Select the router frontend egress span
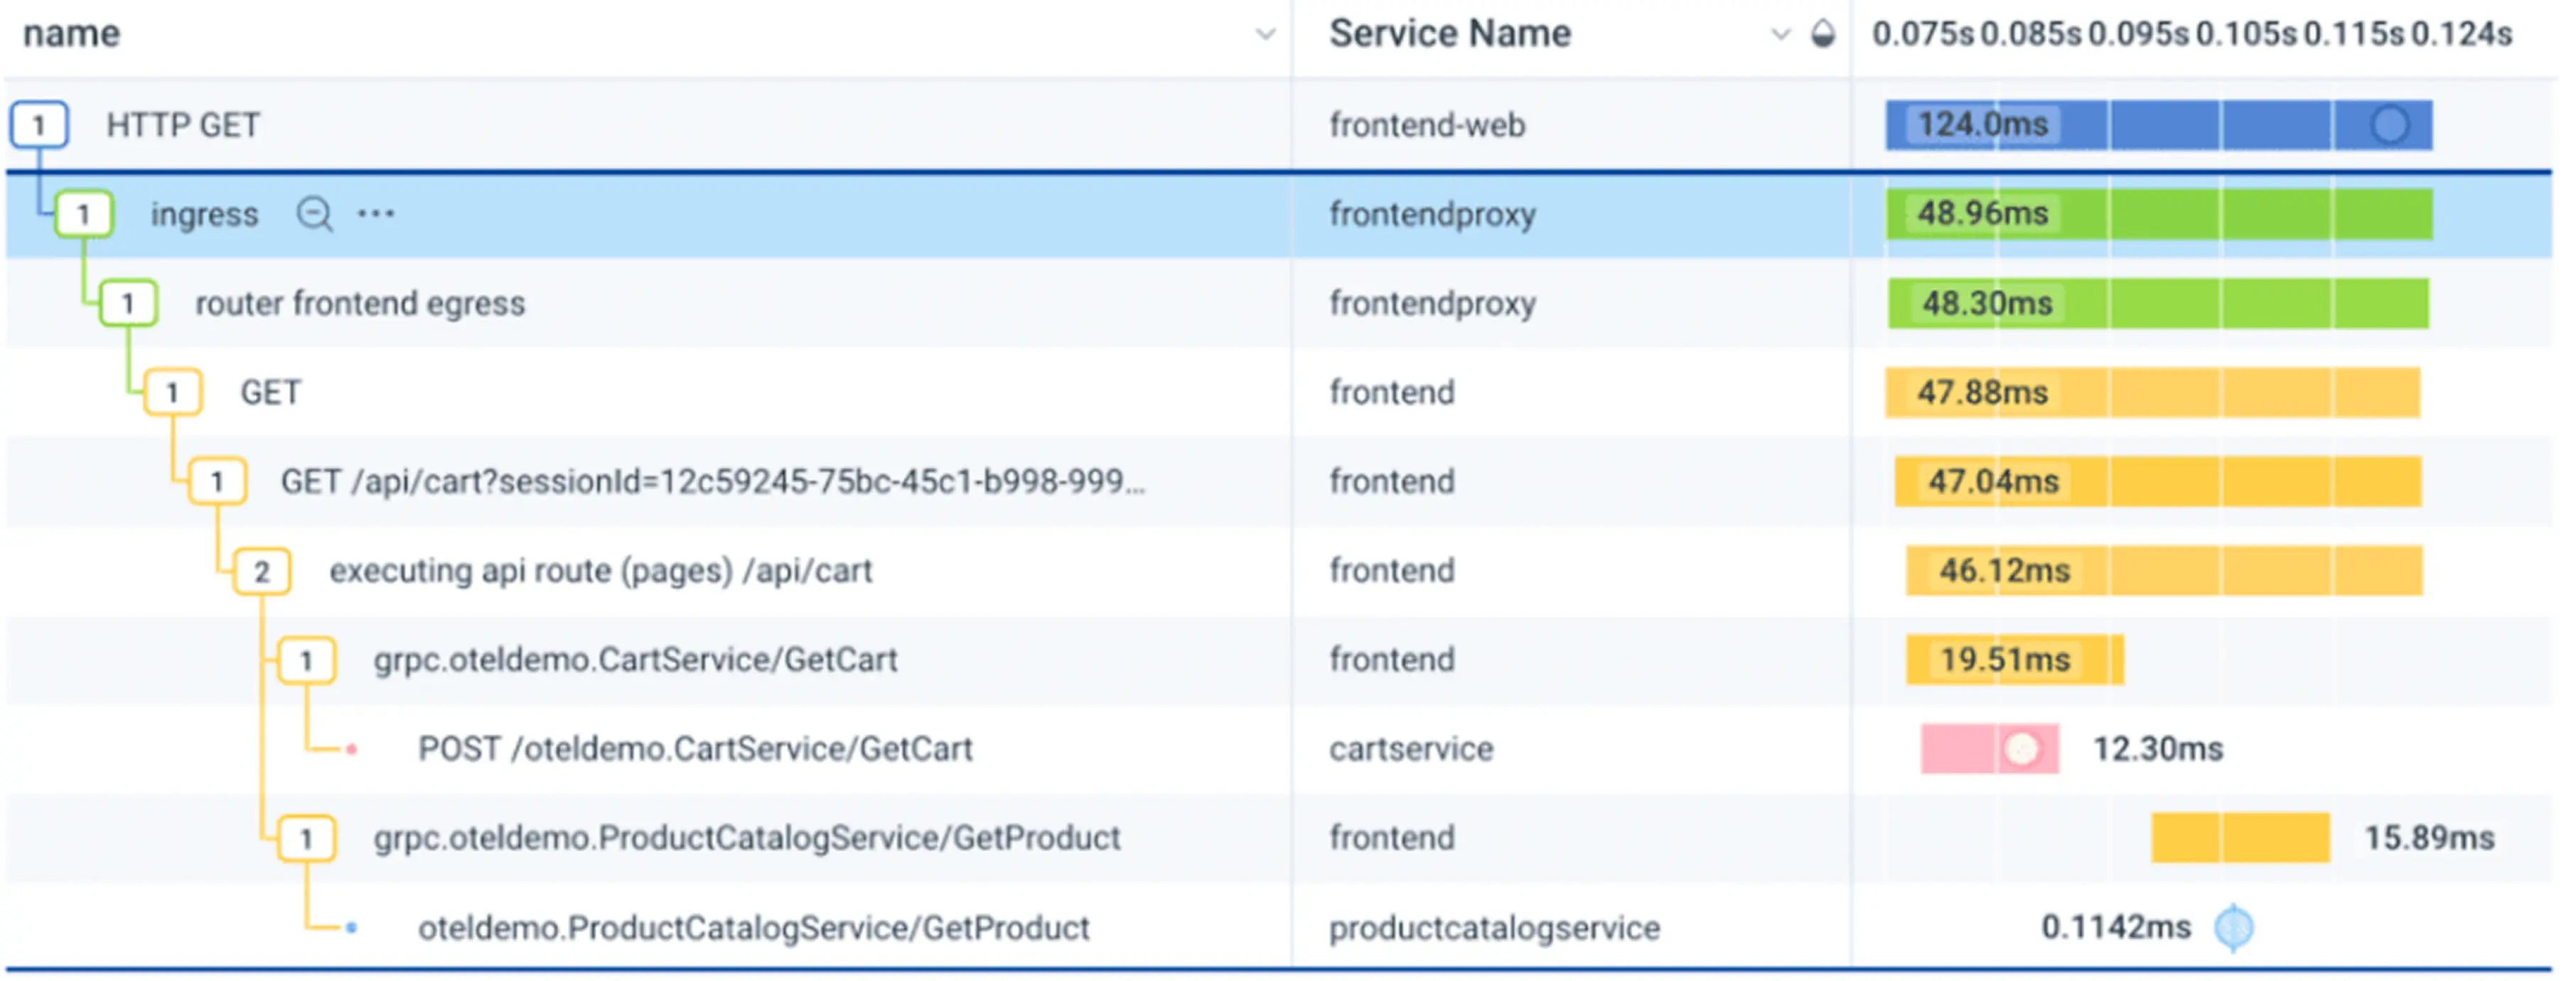The width and height of the screenshot is (2576, 981). click(360, 303)
